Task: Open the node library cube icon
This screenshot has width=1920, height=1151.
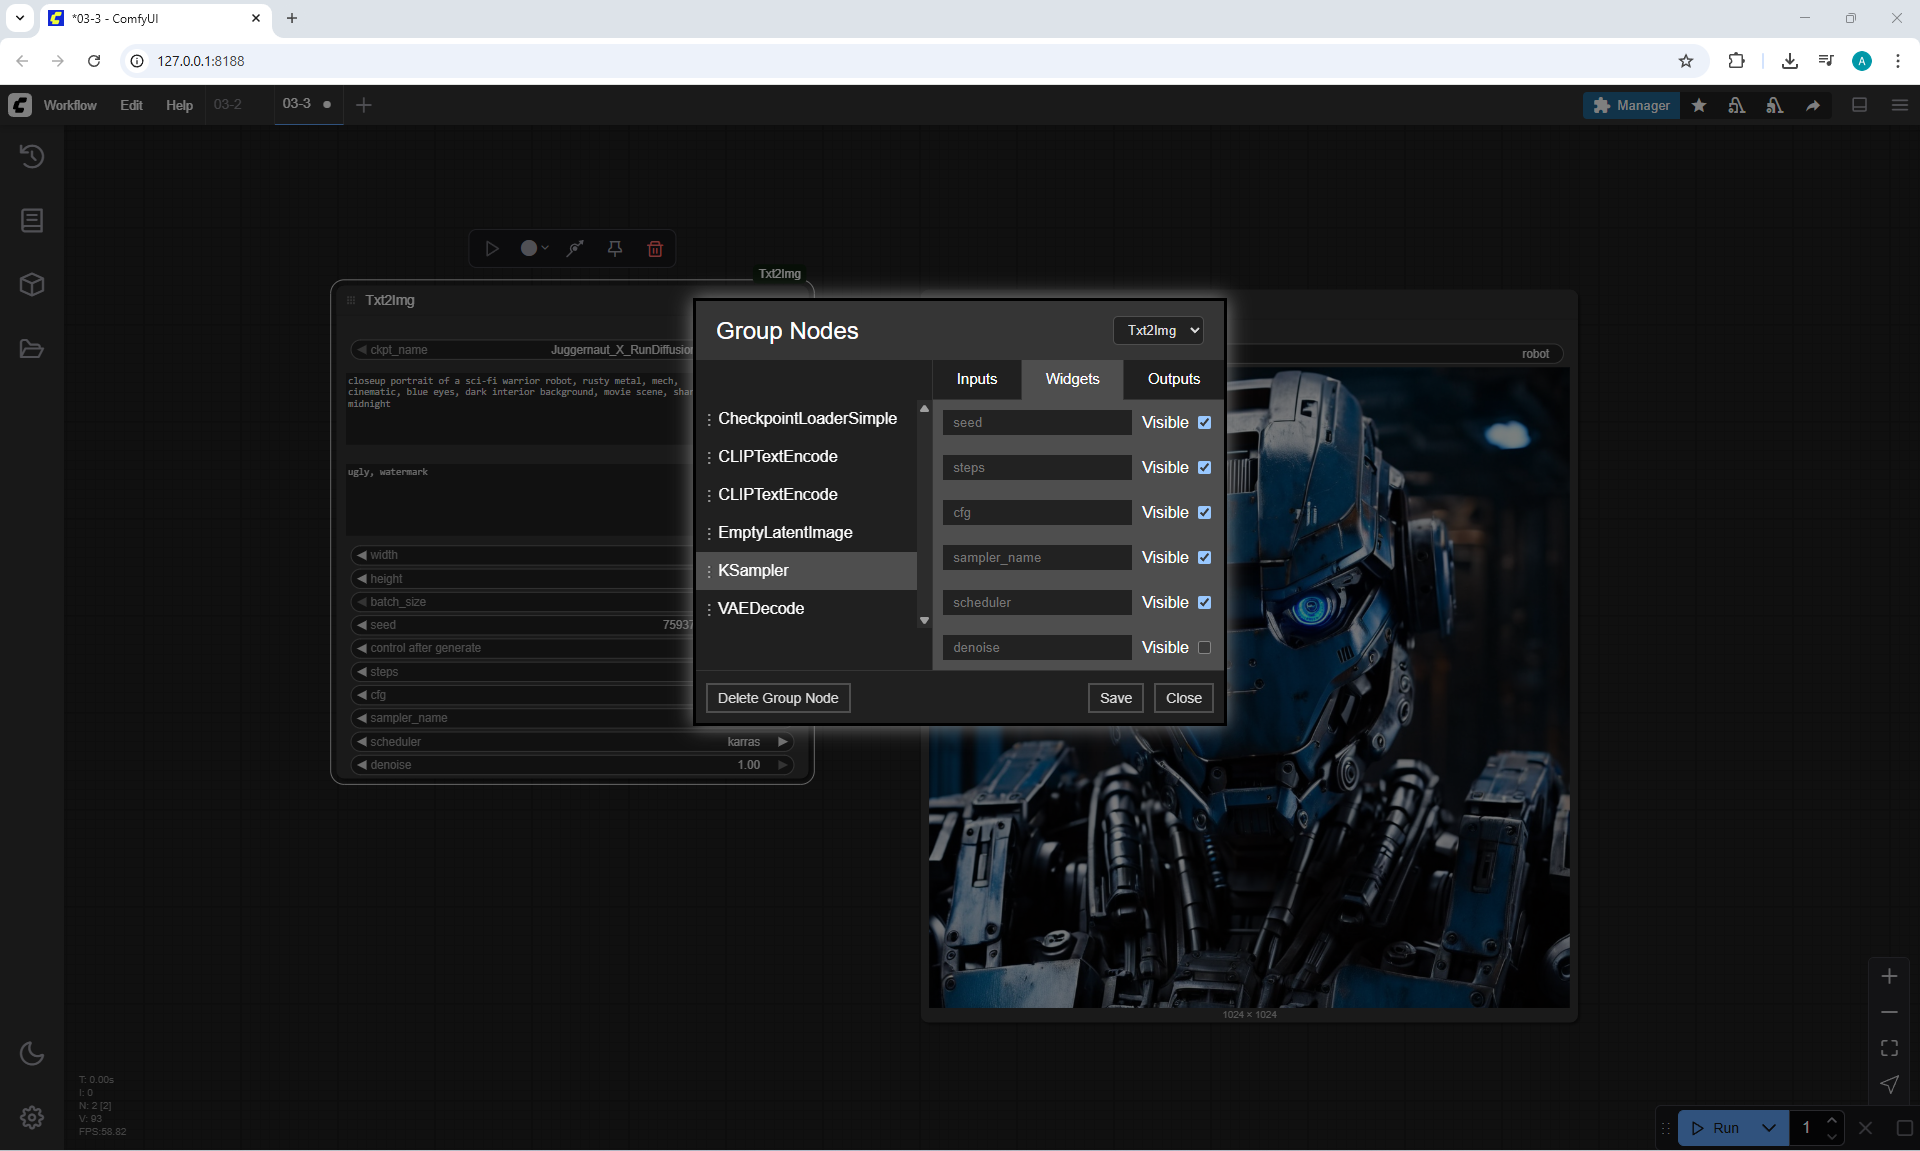Action: click(x=32, y=285)
